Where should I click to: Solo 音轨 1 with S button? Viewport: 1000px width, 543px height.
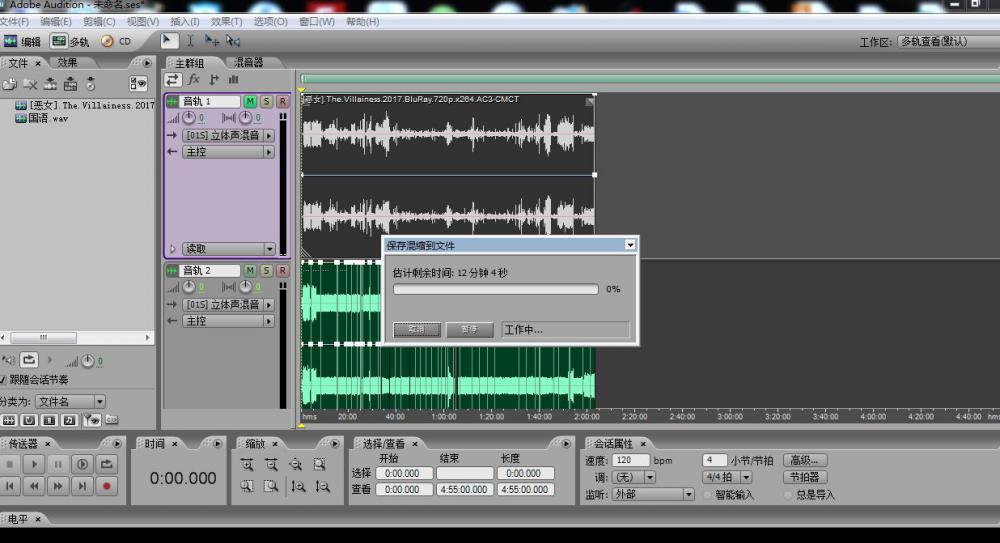click(267, 101)
